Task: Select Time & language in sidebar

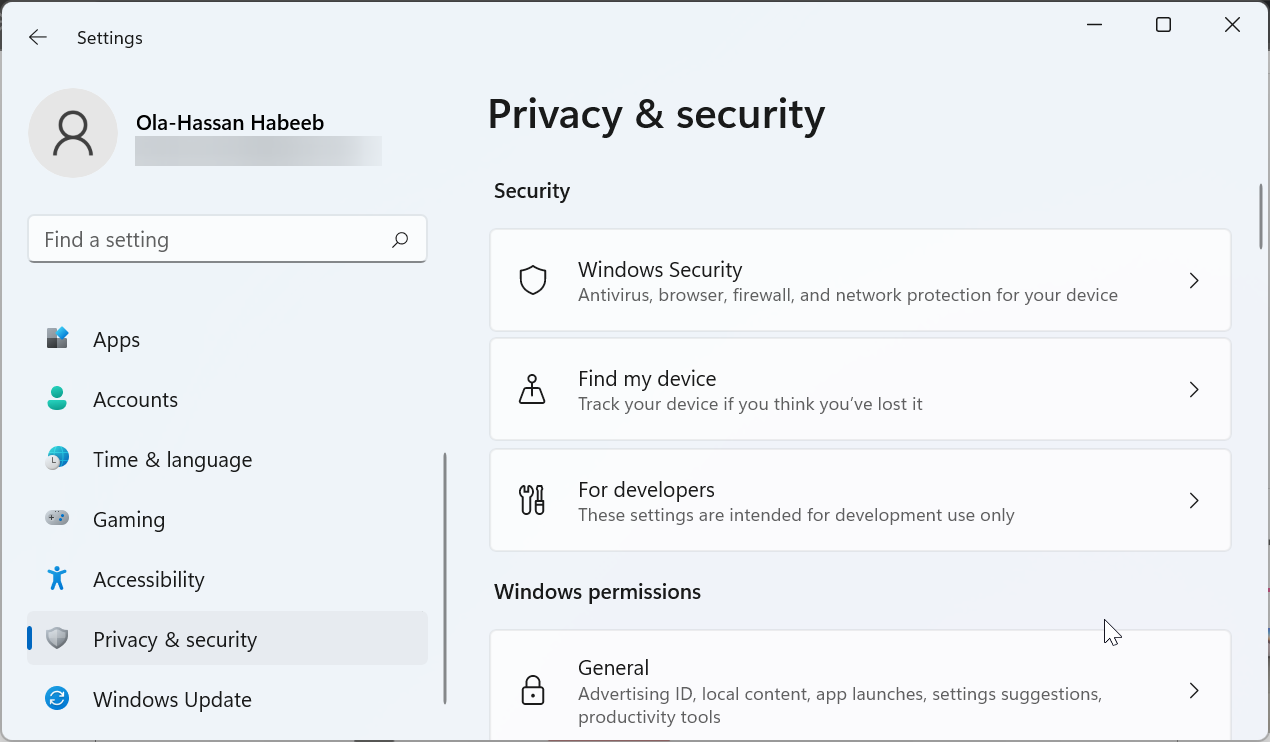Action: [x=172, y=459]
